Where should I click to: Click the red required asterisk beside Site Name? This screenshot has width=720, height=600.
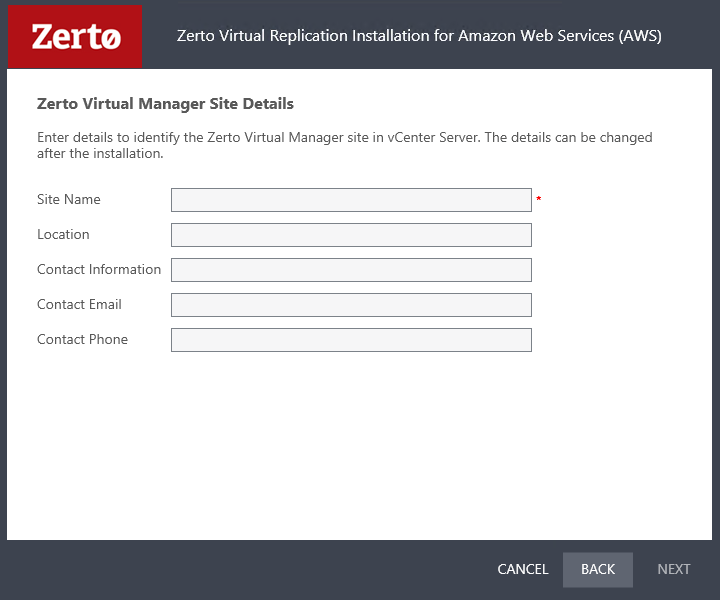tap(539, 199)
